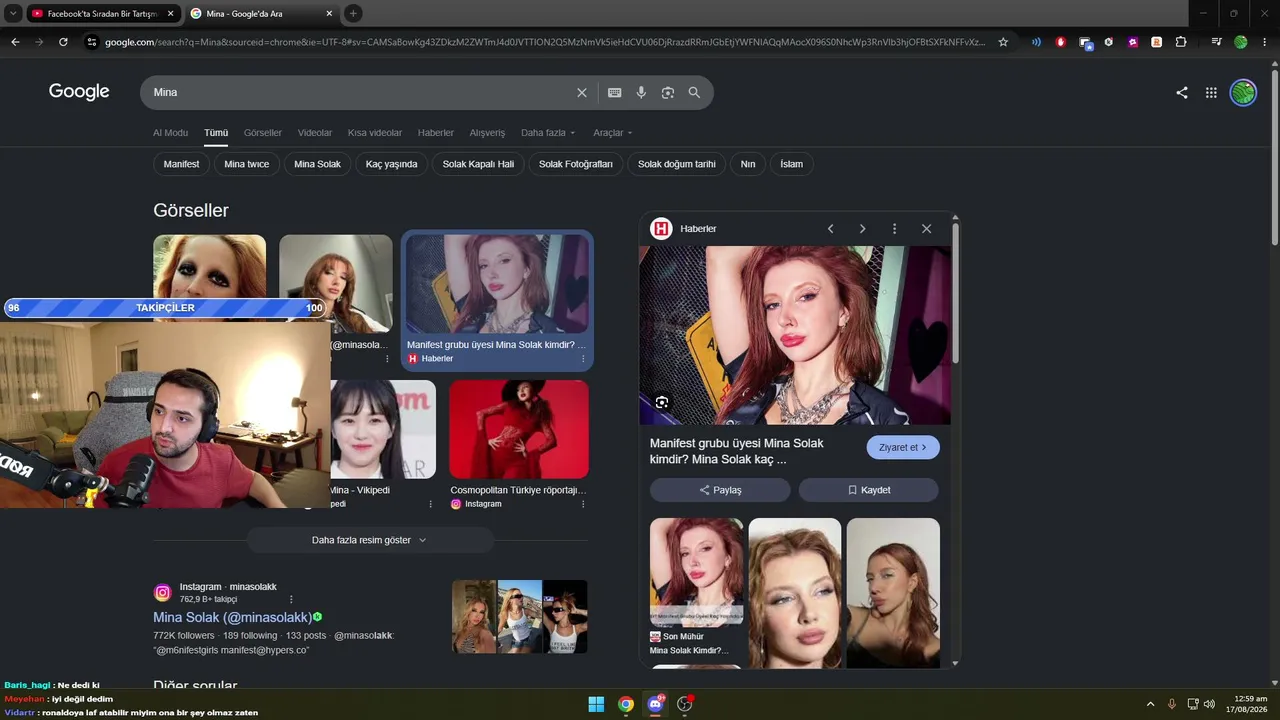Open Son Mühür related image thumbnail

pyautogui.click(x=696, y=572)
